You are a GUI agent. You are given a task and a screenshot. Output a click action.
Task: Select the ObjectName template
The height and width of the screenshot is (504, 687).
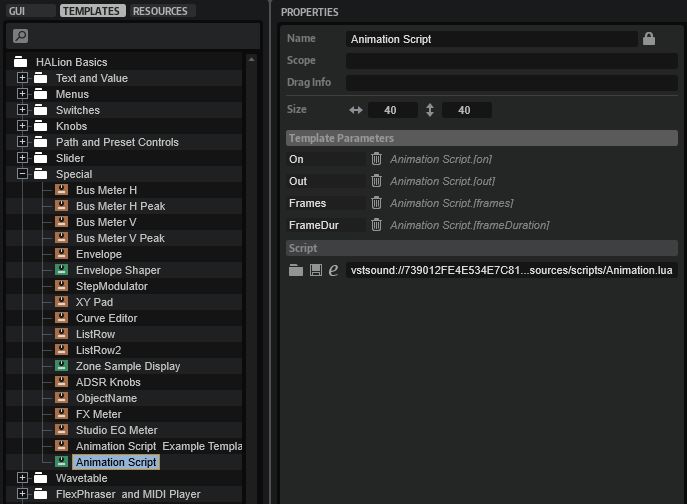[106, 398]
